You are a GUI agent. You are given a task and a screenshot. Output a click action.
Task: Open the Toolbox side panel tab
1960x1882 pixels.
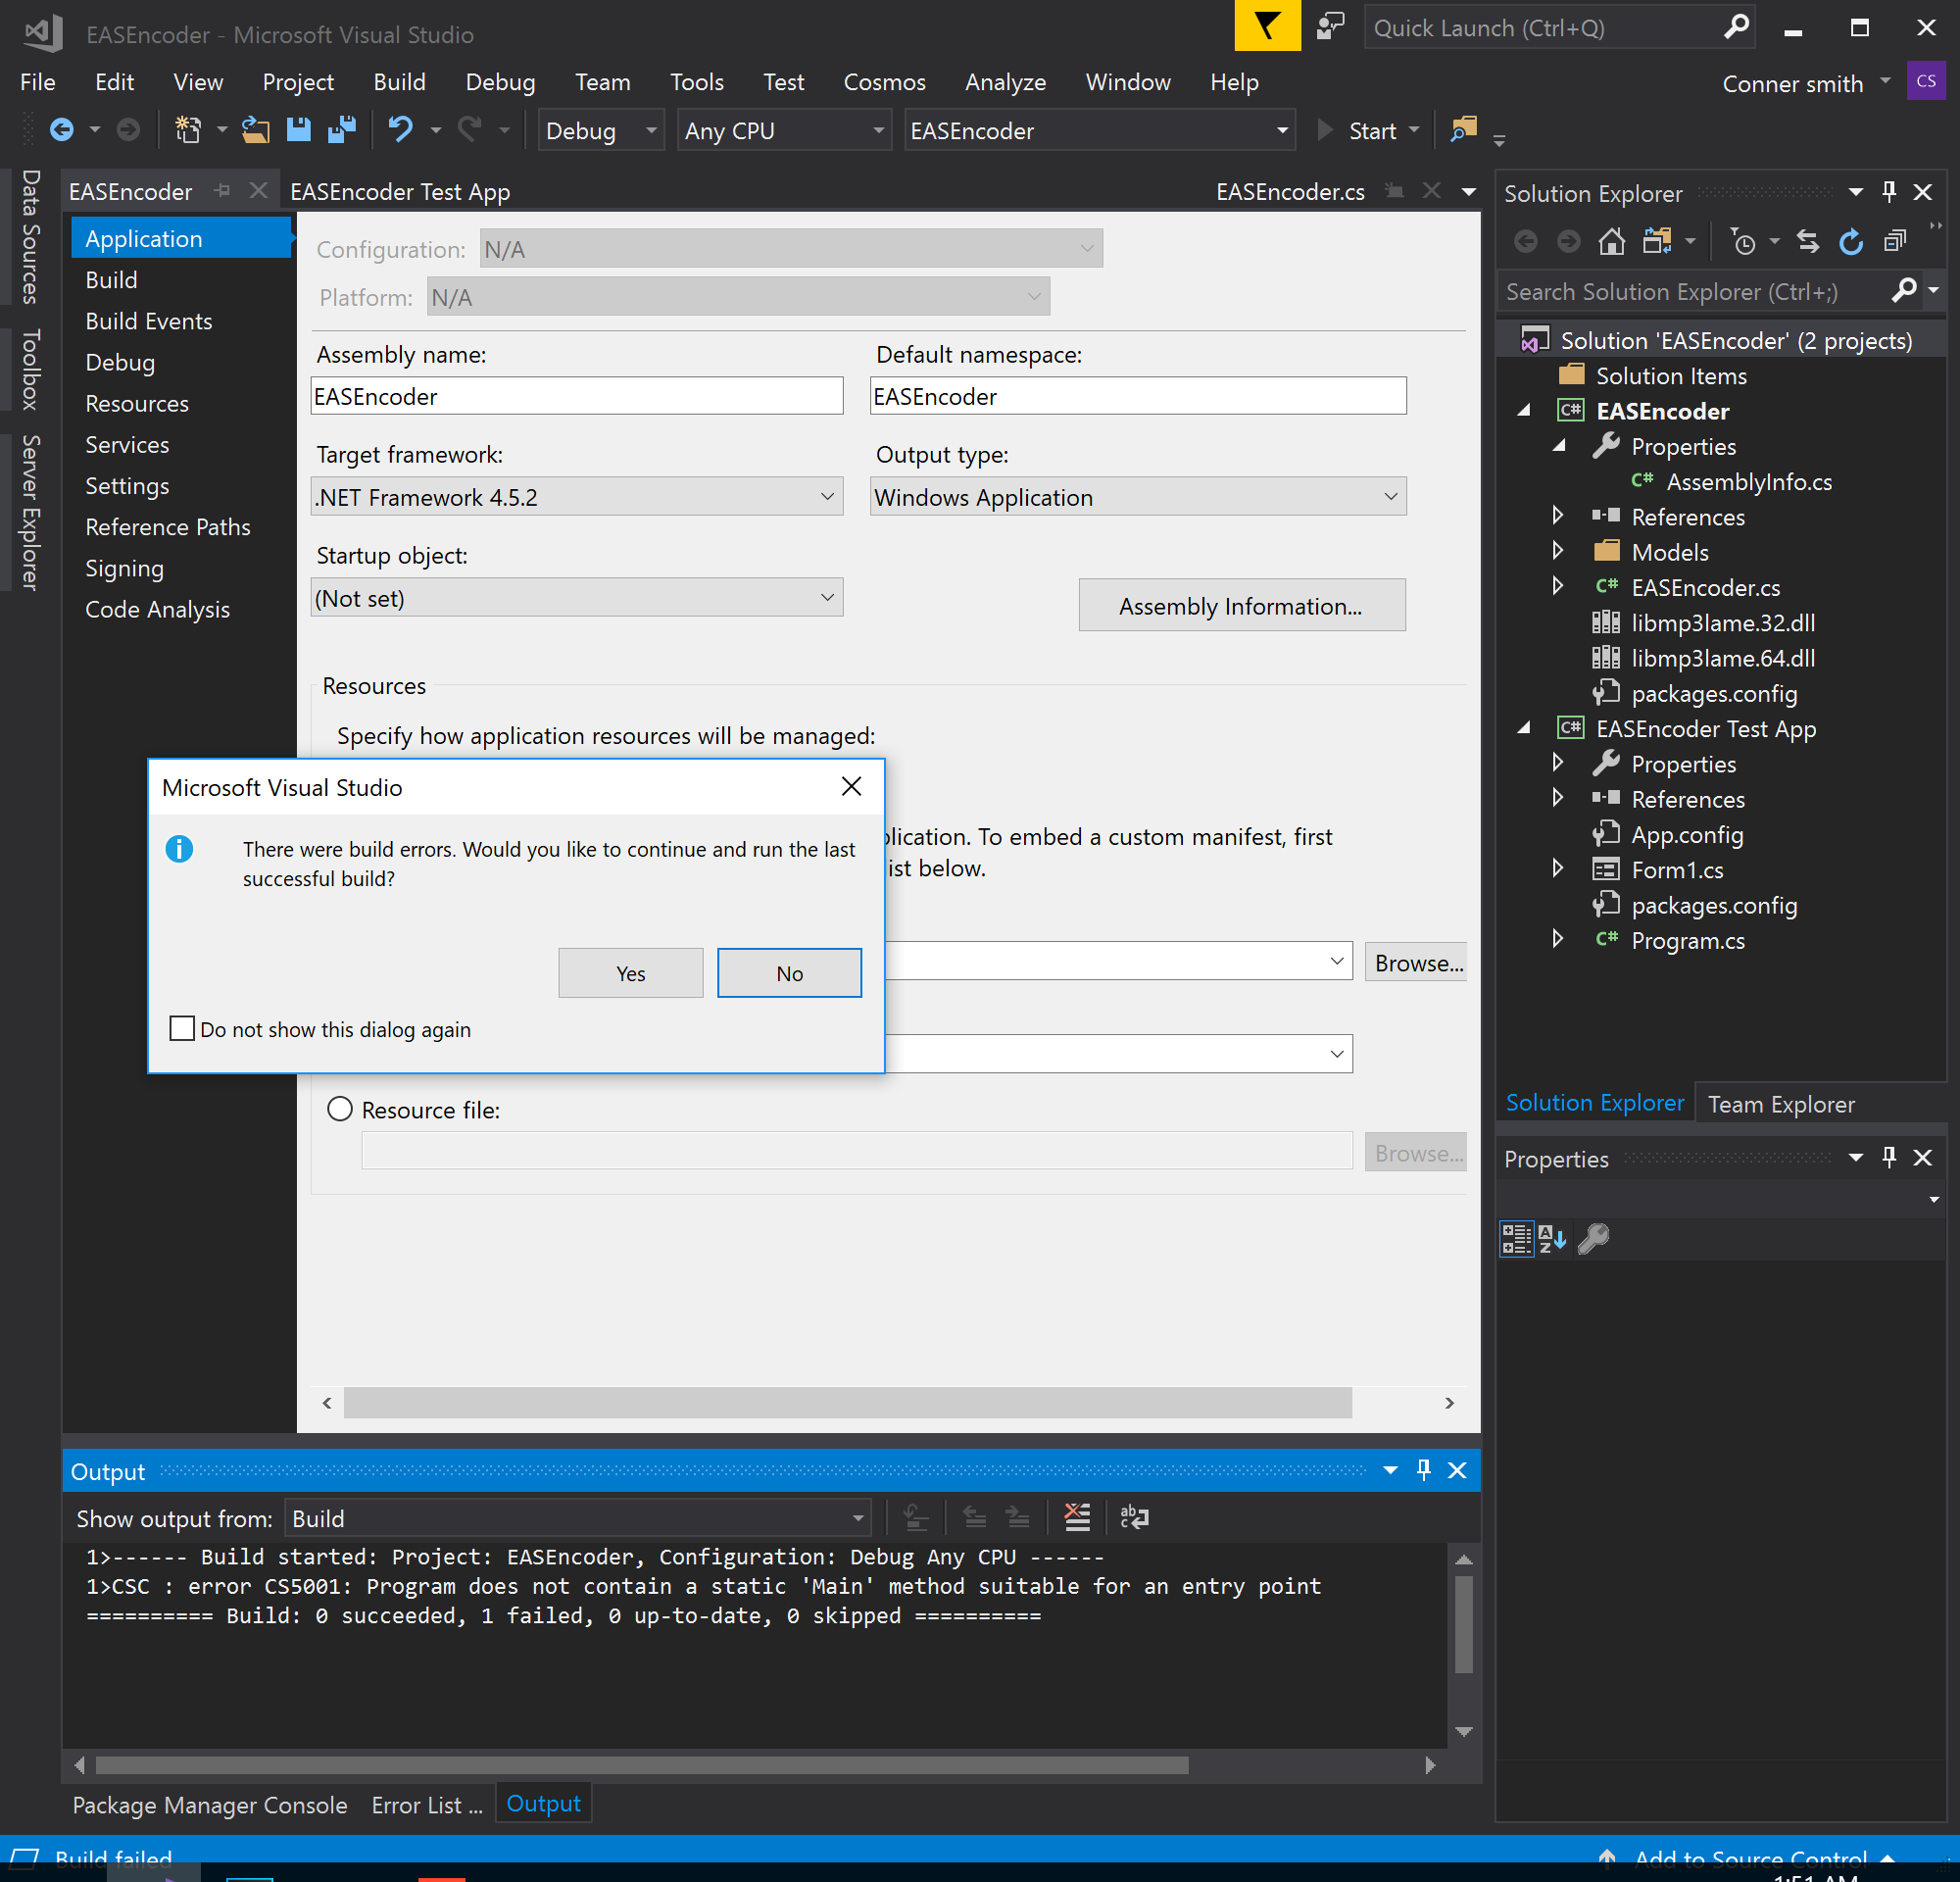click(x=30, y=369)
